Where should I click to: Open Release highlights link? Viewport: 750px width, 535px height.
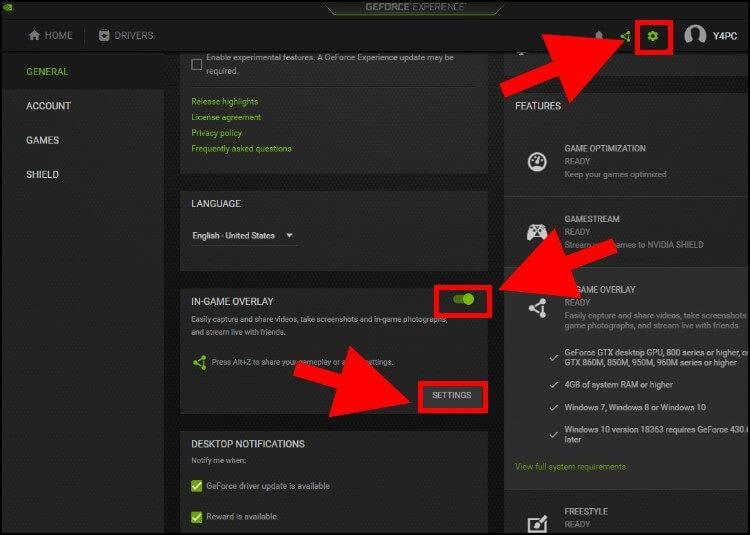[x=224, y=102]
